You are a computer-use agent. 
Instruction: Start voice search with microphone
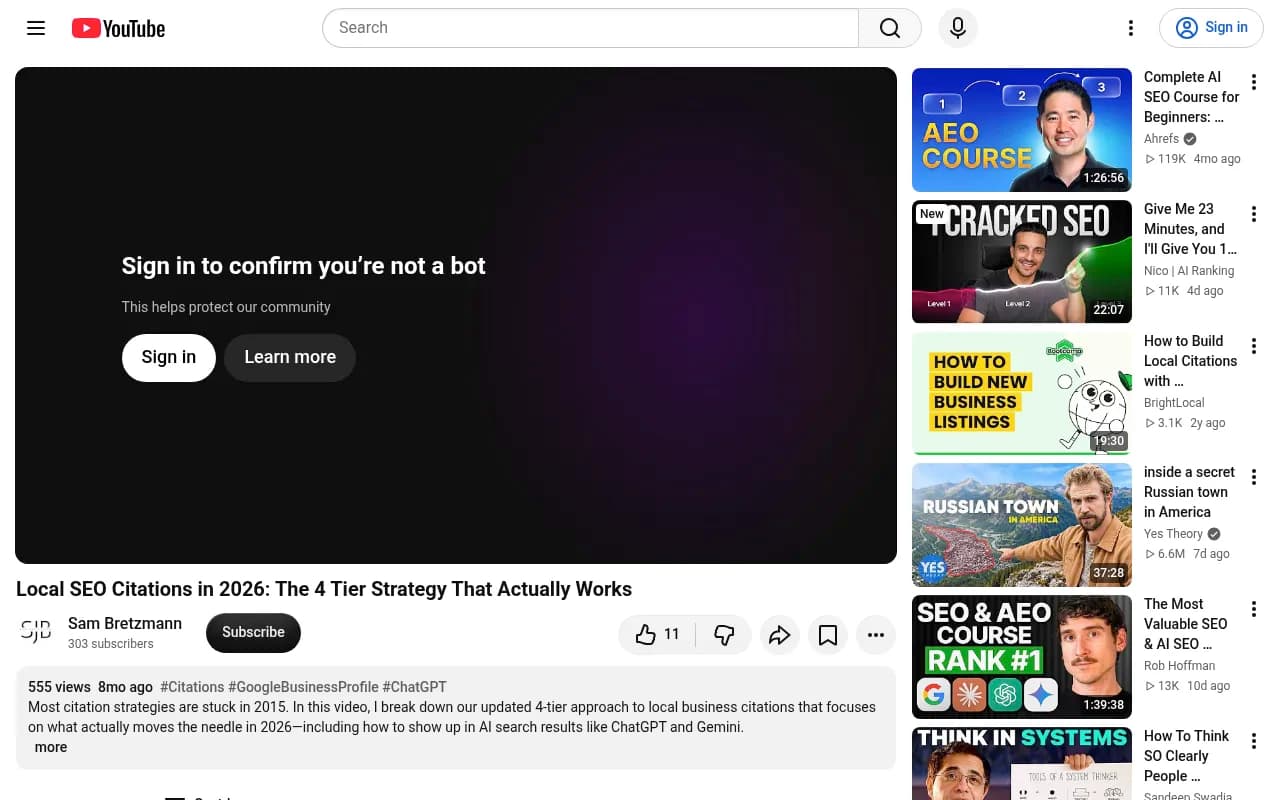[958, 28]
